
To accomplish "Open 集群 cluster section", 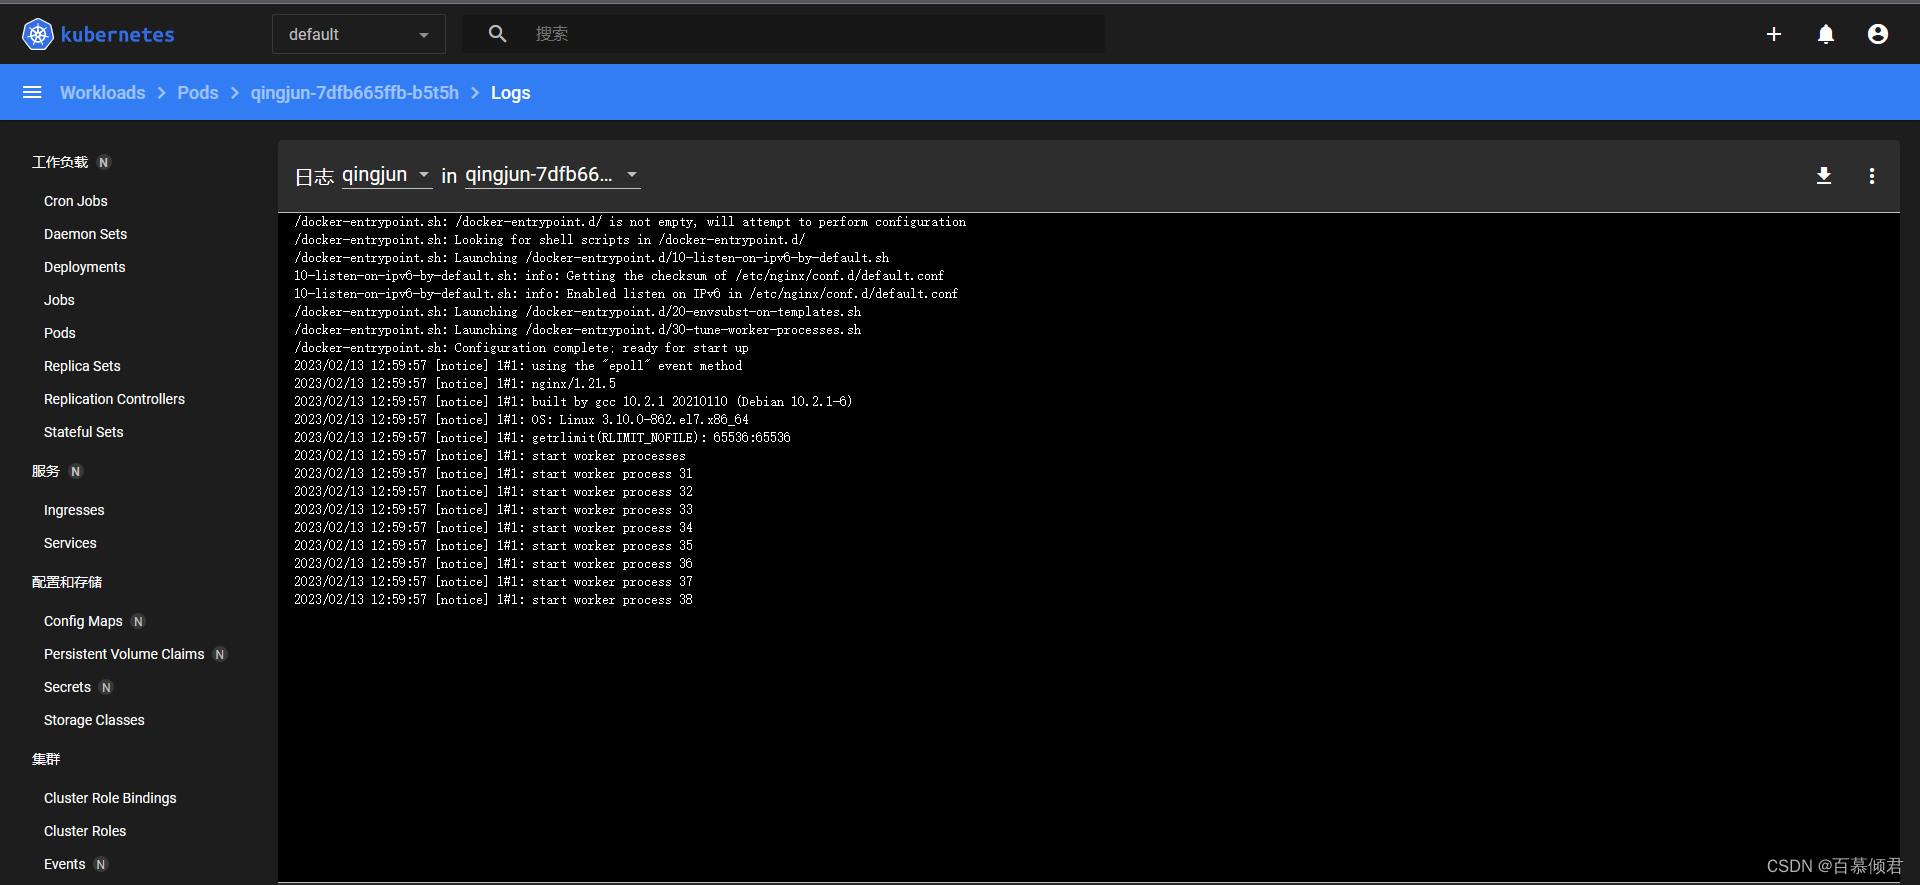I will [x=46, y=759].
